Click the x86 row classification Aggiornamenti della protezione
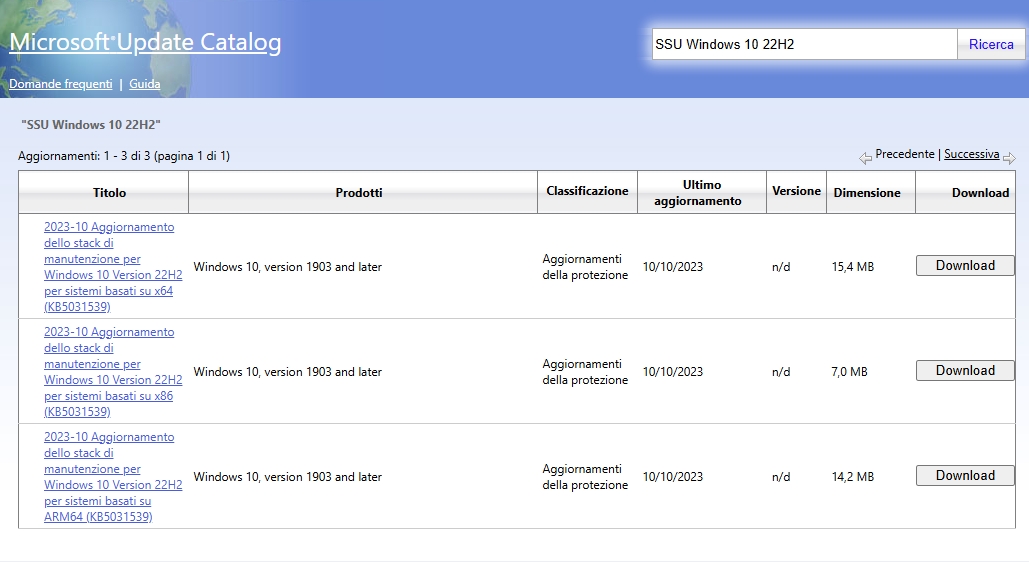This screenshot has width=1029, height=565. [x=585, y=372]
